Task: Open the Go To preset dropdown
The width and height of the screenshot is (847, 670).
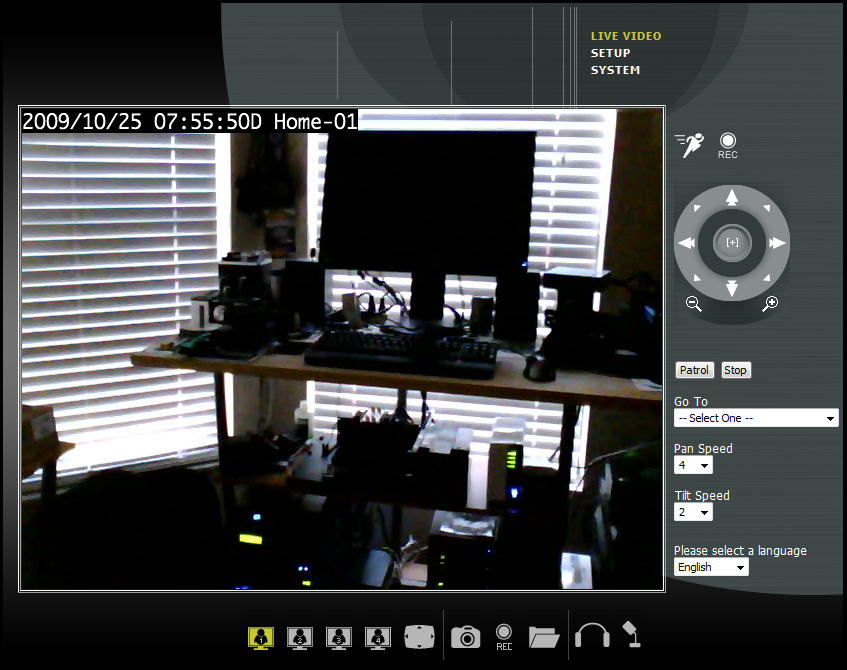Action: coord(756,418)
